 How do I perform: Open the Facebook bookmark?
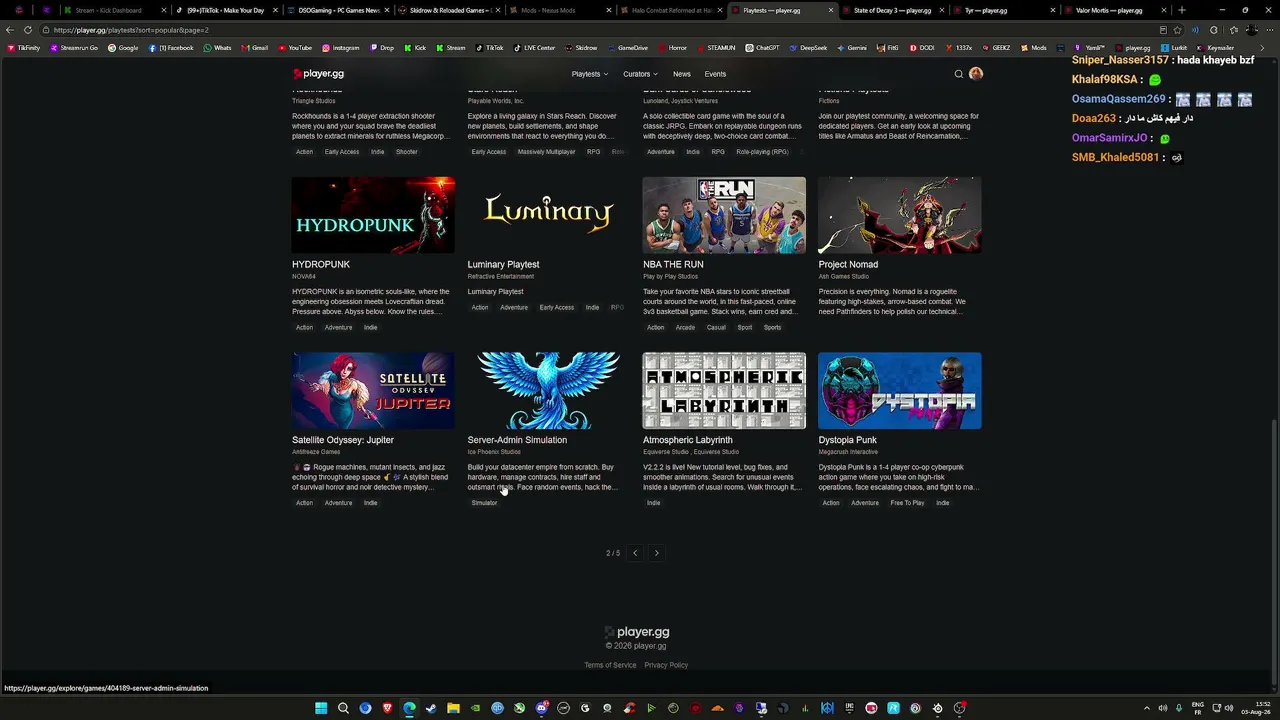click(171, 48)
